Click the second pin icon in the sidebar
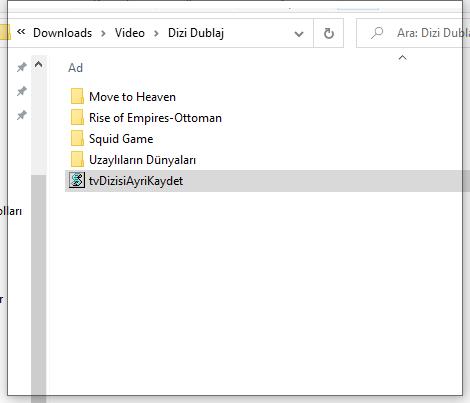The height and width of the screenshot is (403, 470). point(22,91)
